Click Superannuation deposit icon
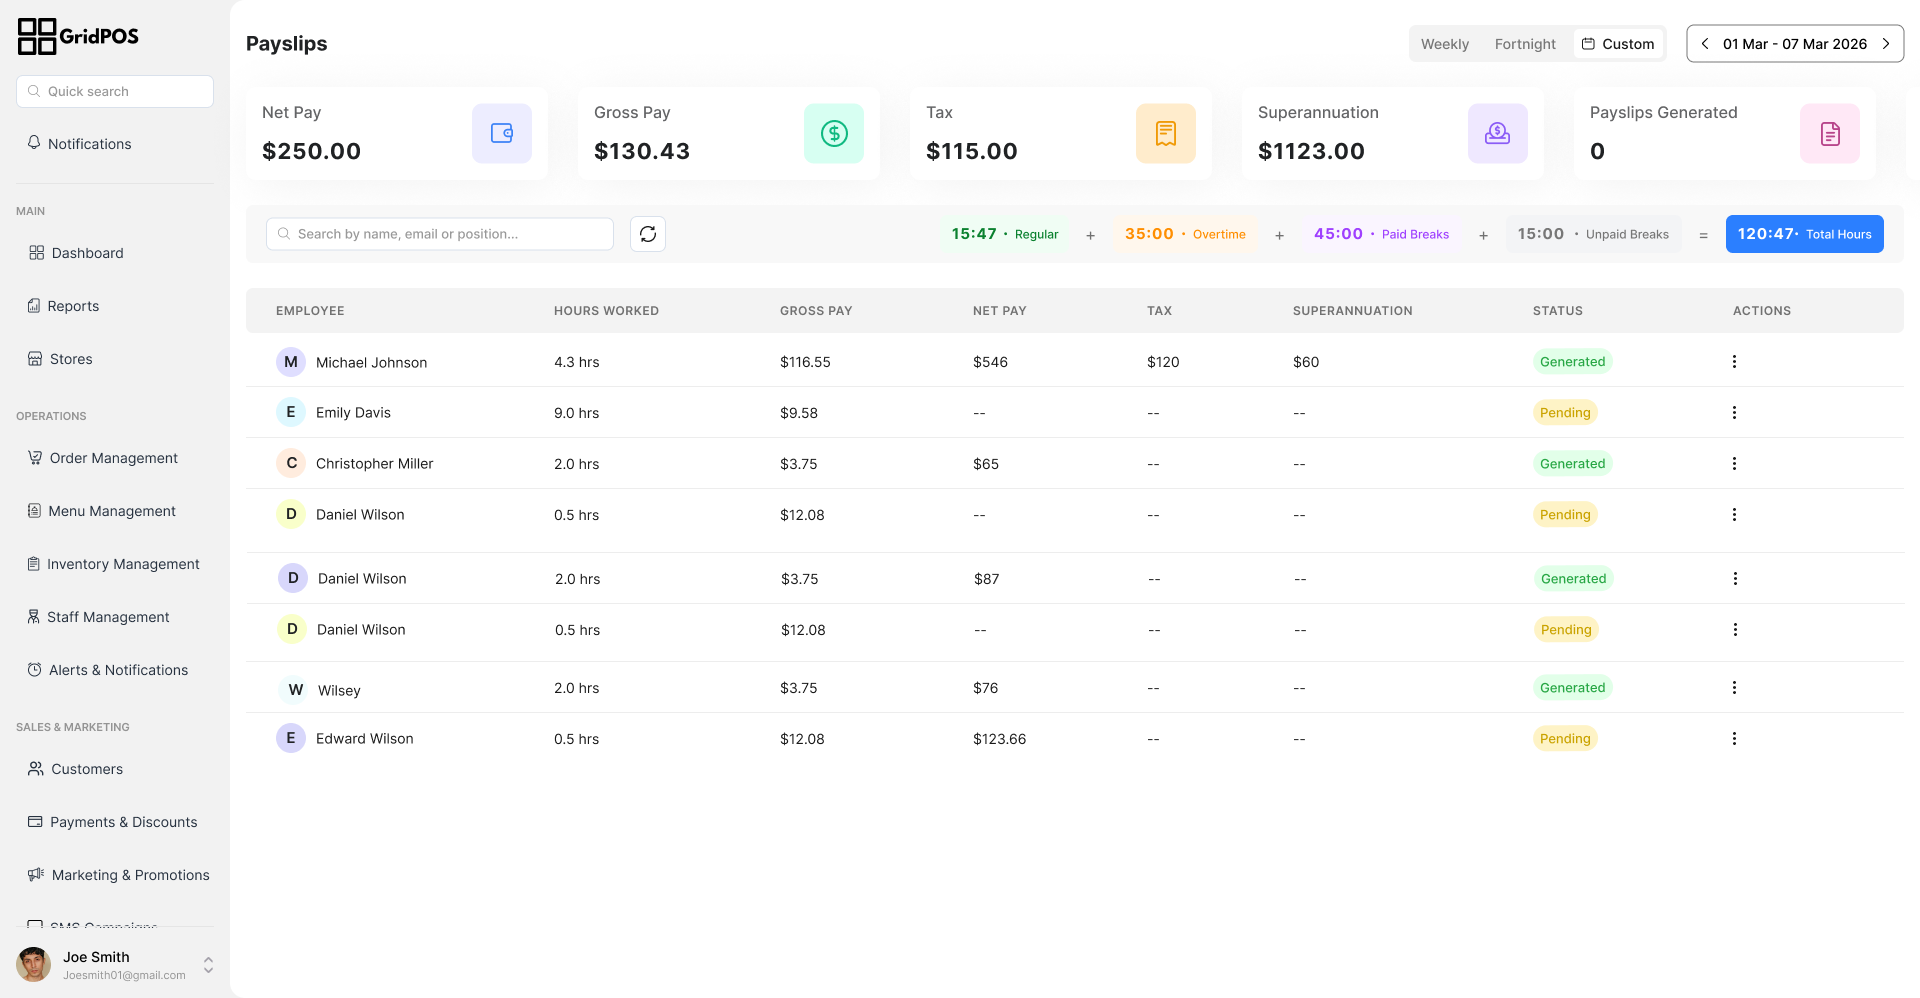1920x998 pixels. pos(1498,133)
